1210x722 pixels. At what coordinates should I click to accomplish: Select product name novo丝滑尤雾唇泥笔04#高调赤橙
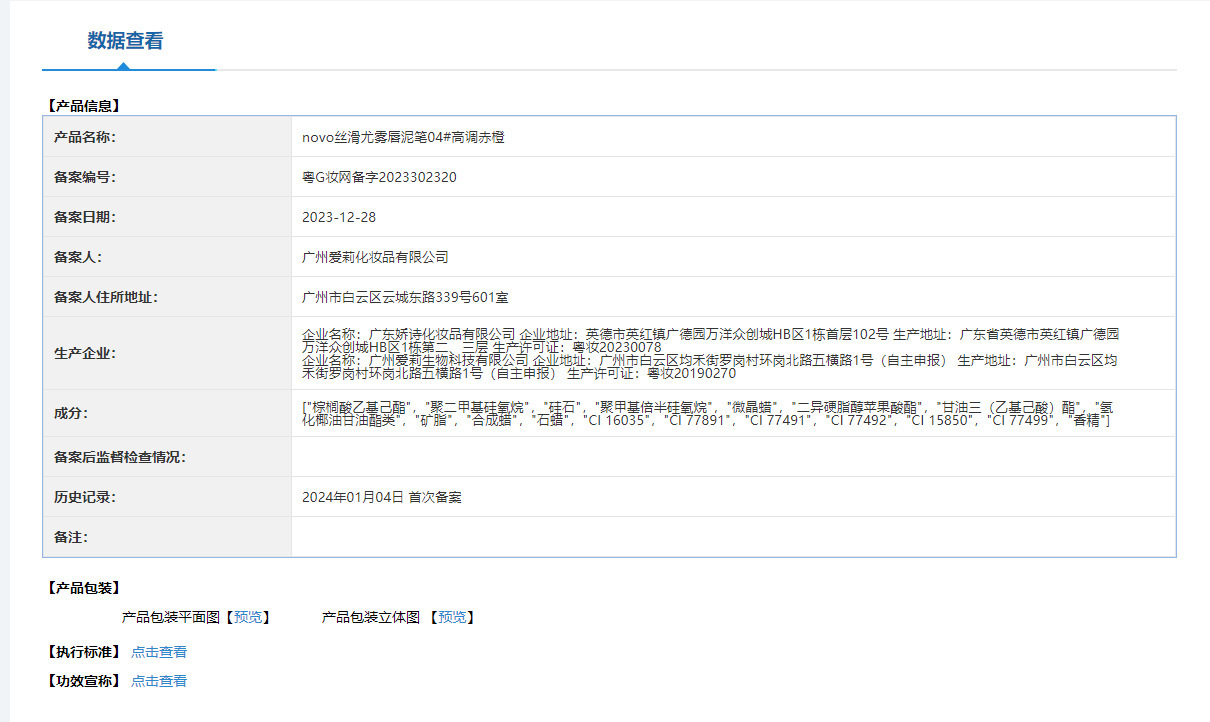(403, 137)
